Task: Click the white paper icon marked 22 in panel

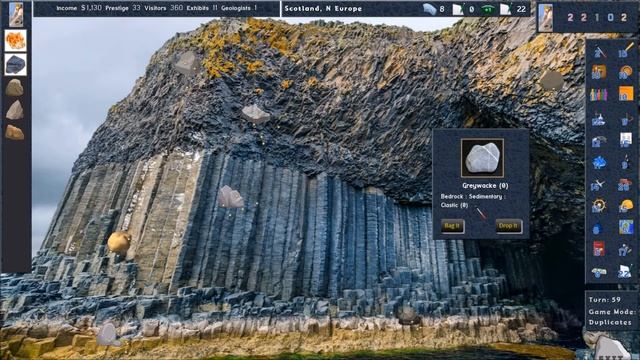Action: (625, 271)
